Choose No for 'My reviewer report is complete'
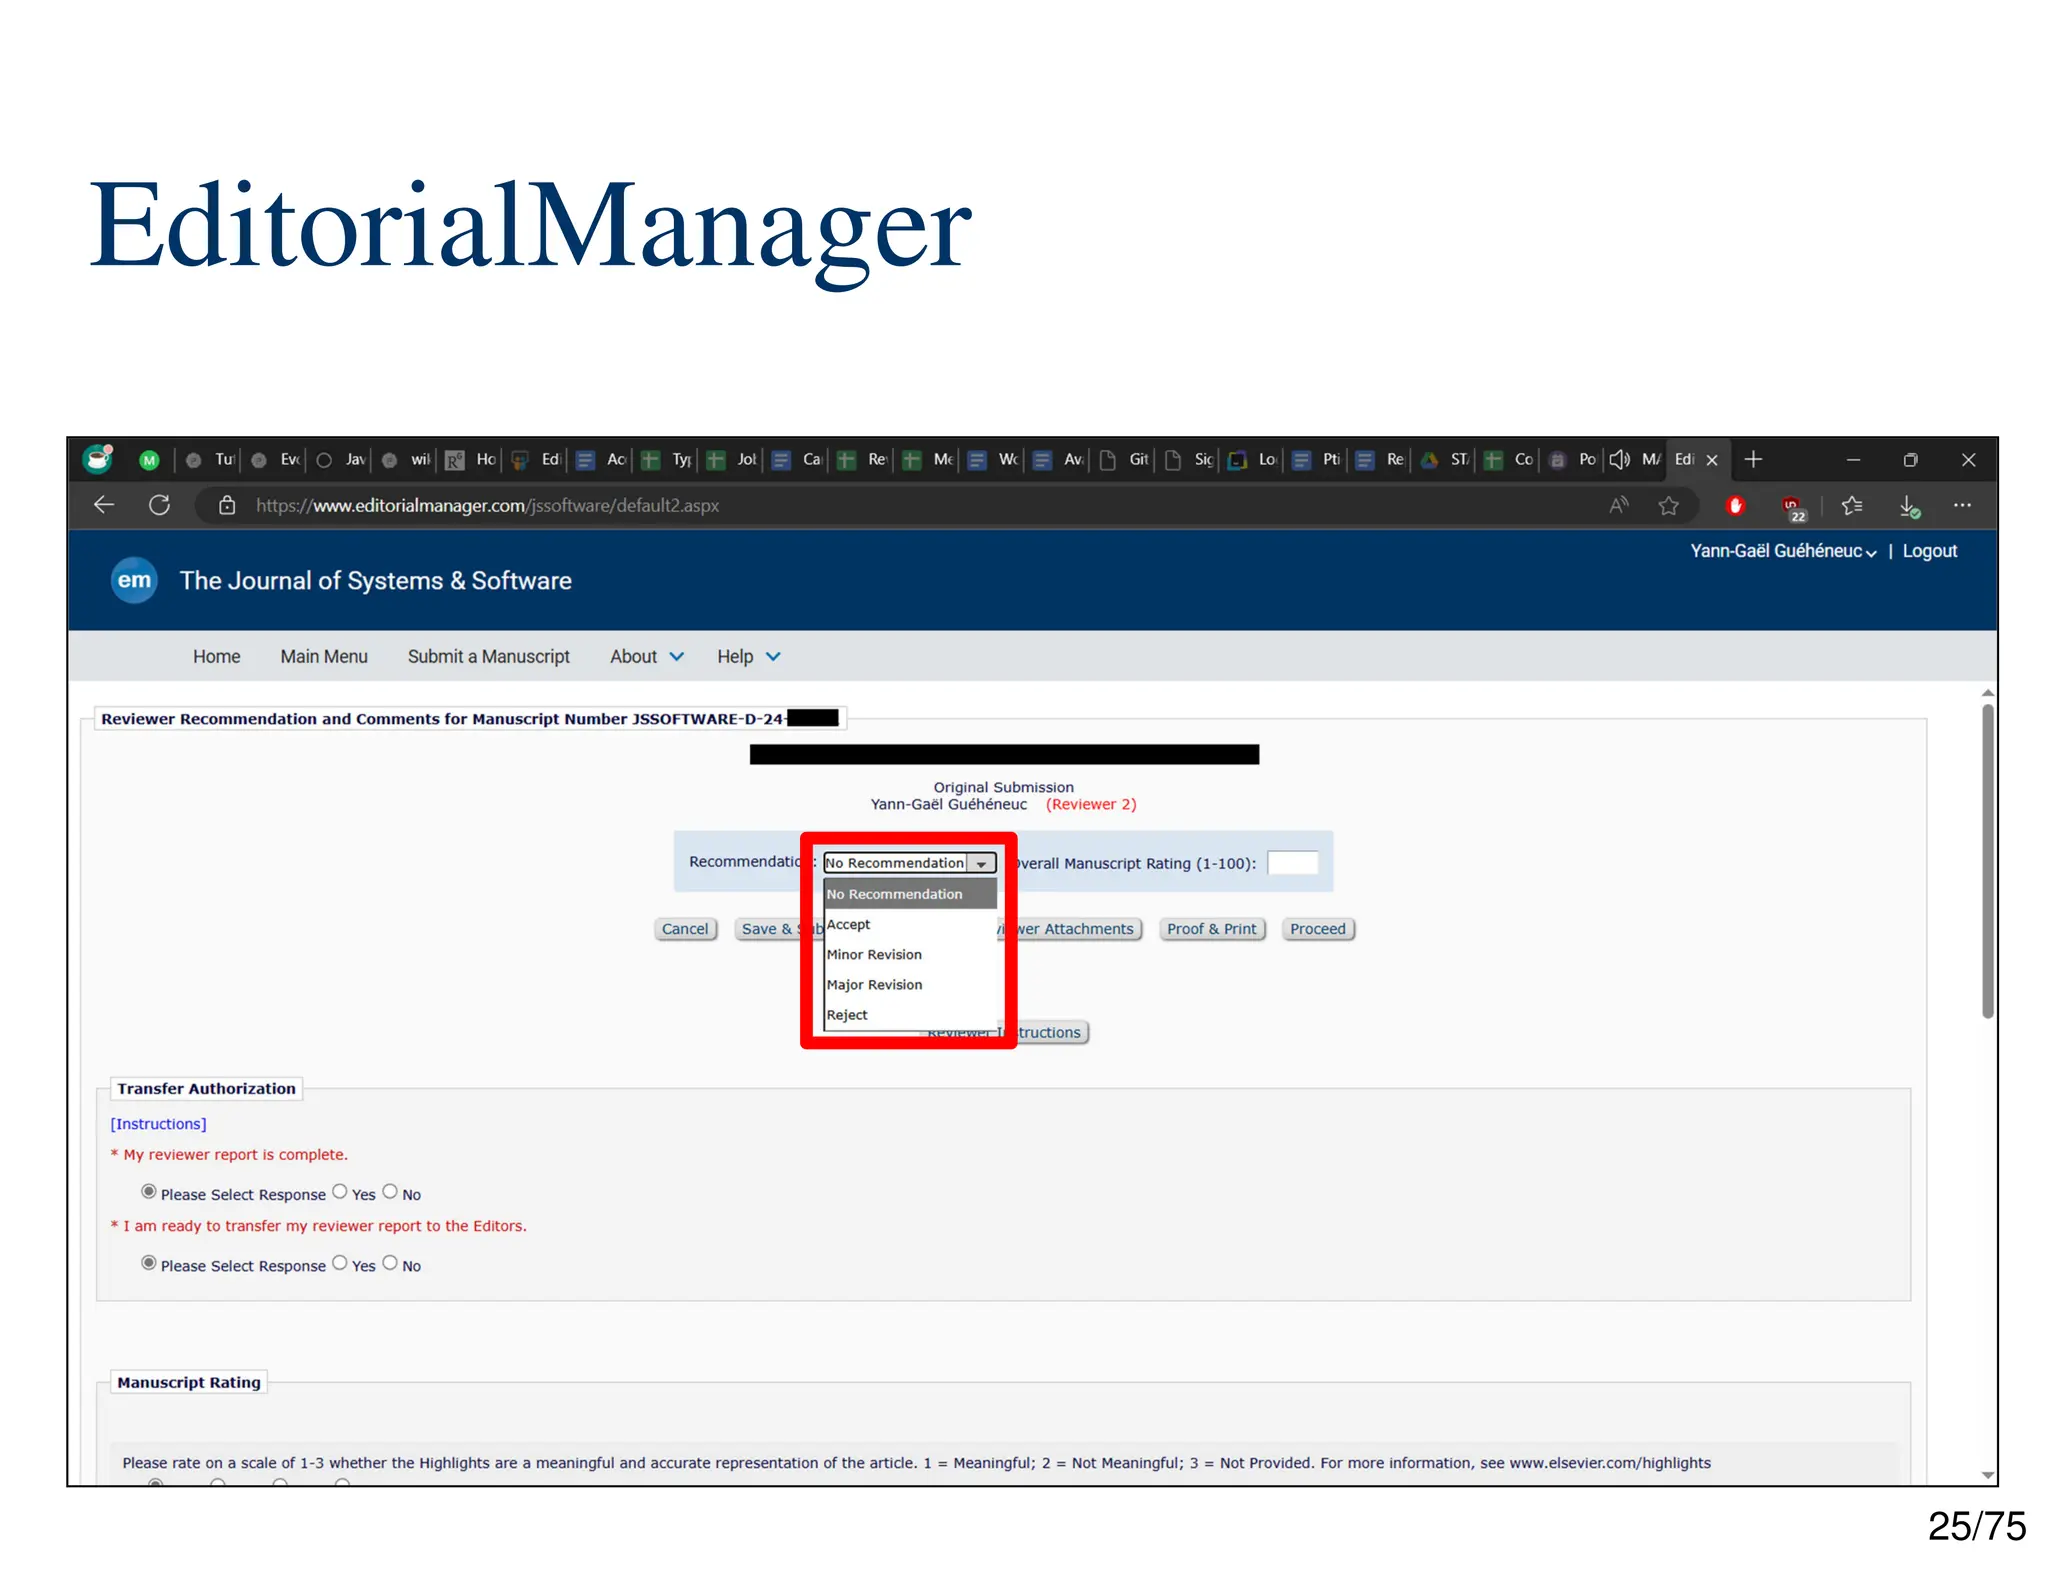2048x1582 pixels. pyautogui.click(x=390, y=1191)
